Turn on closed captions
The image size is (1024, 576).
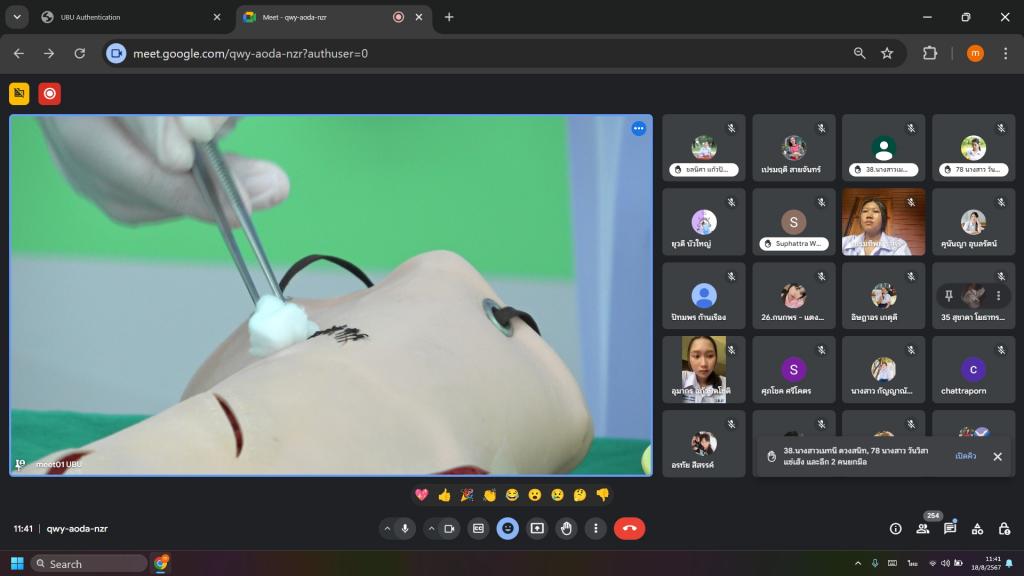click(478, 529)
